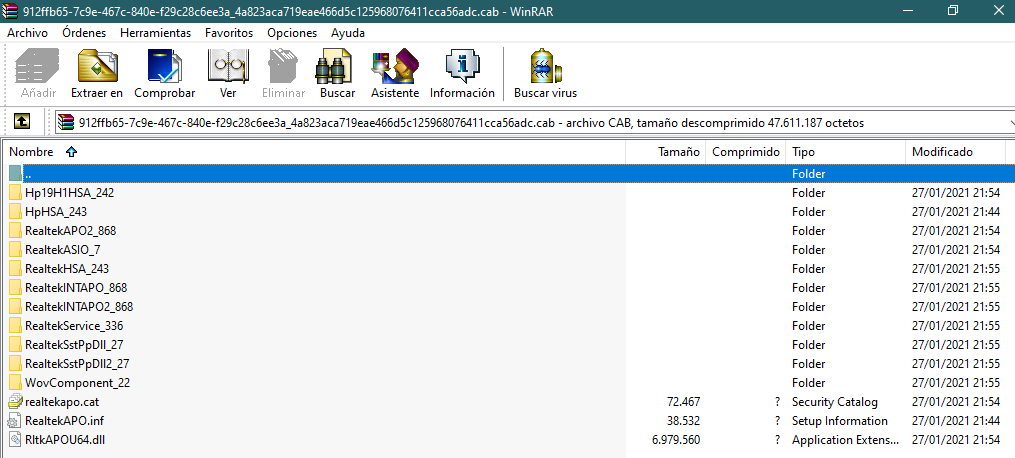This screenshot has height=458, width=1015.
Task: Click the WinRAR title bar app icon
Action: (10, 11)
